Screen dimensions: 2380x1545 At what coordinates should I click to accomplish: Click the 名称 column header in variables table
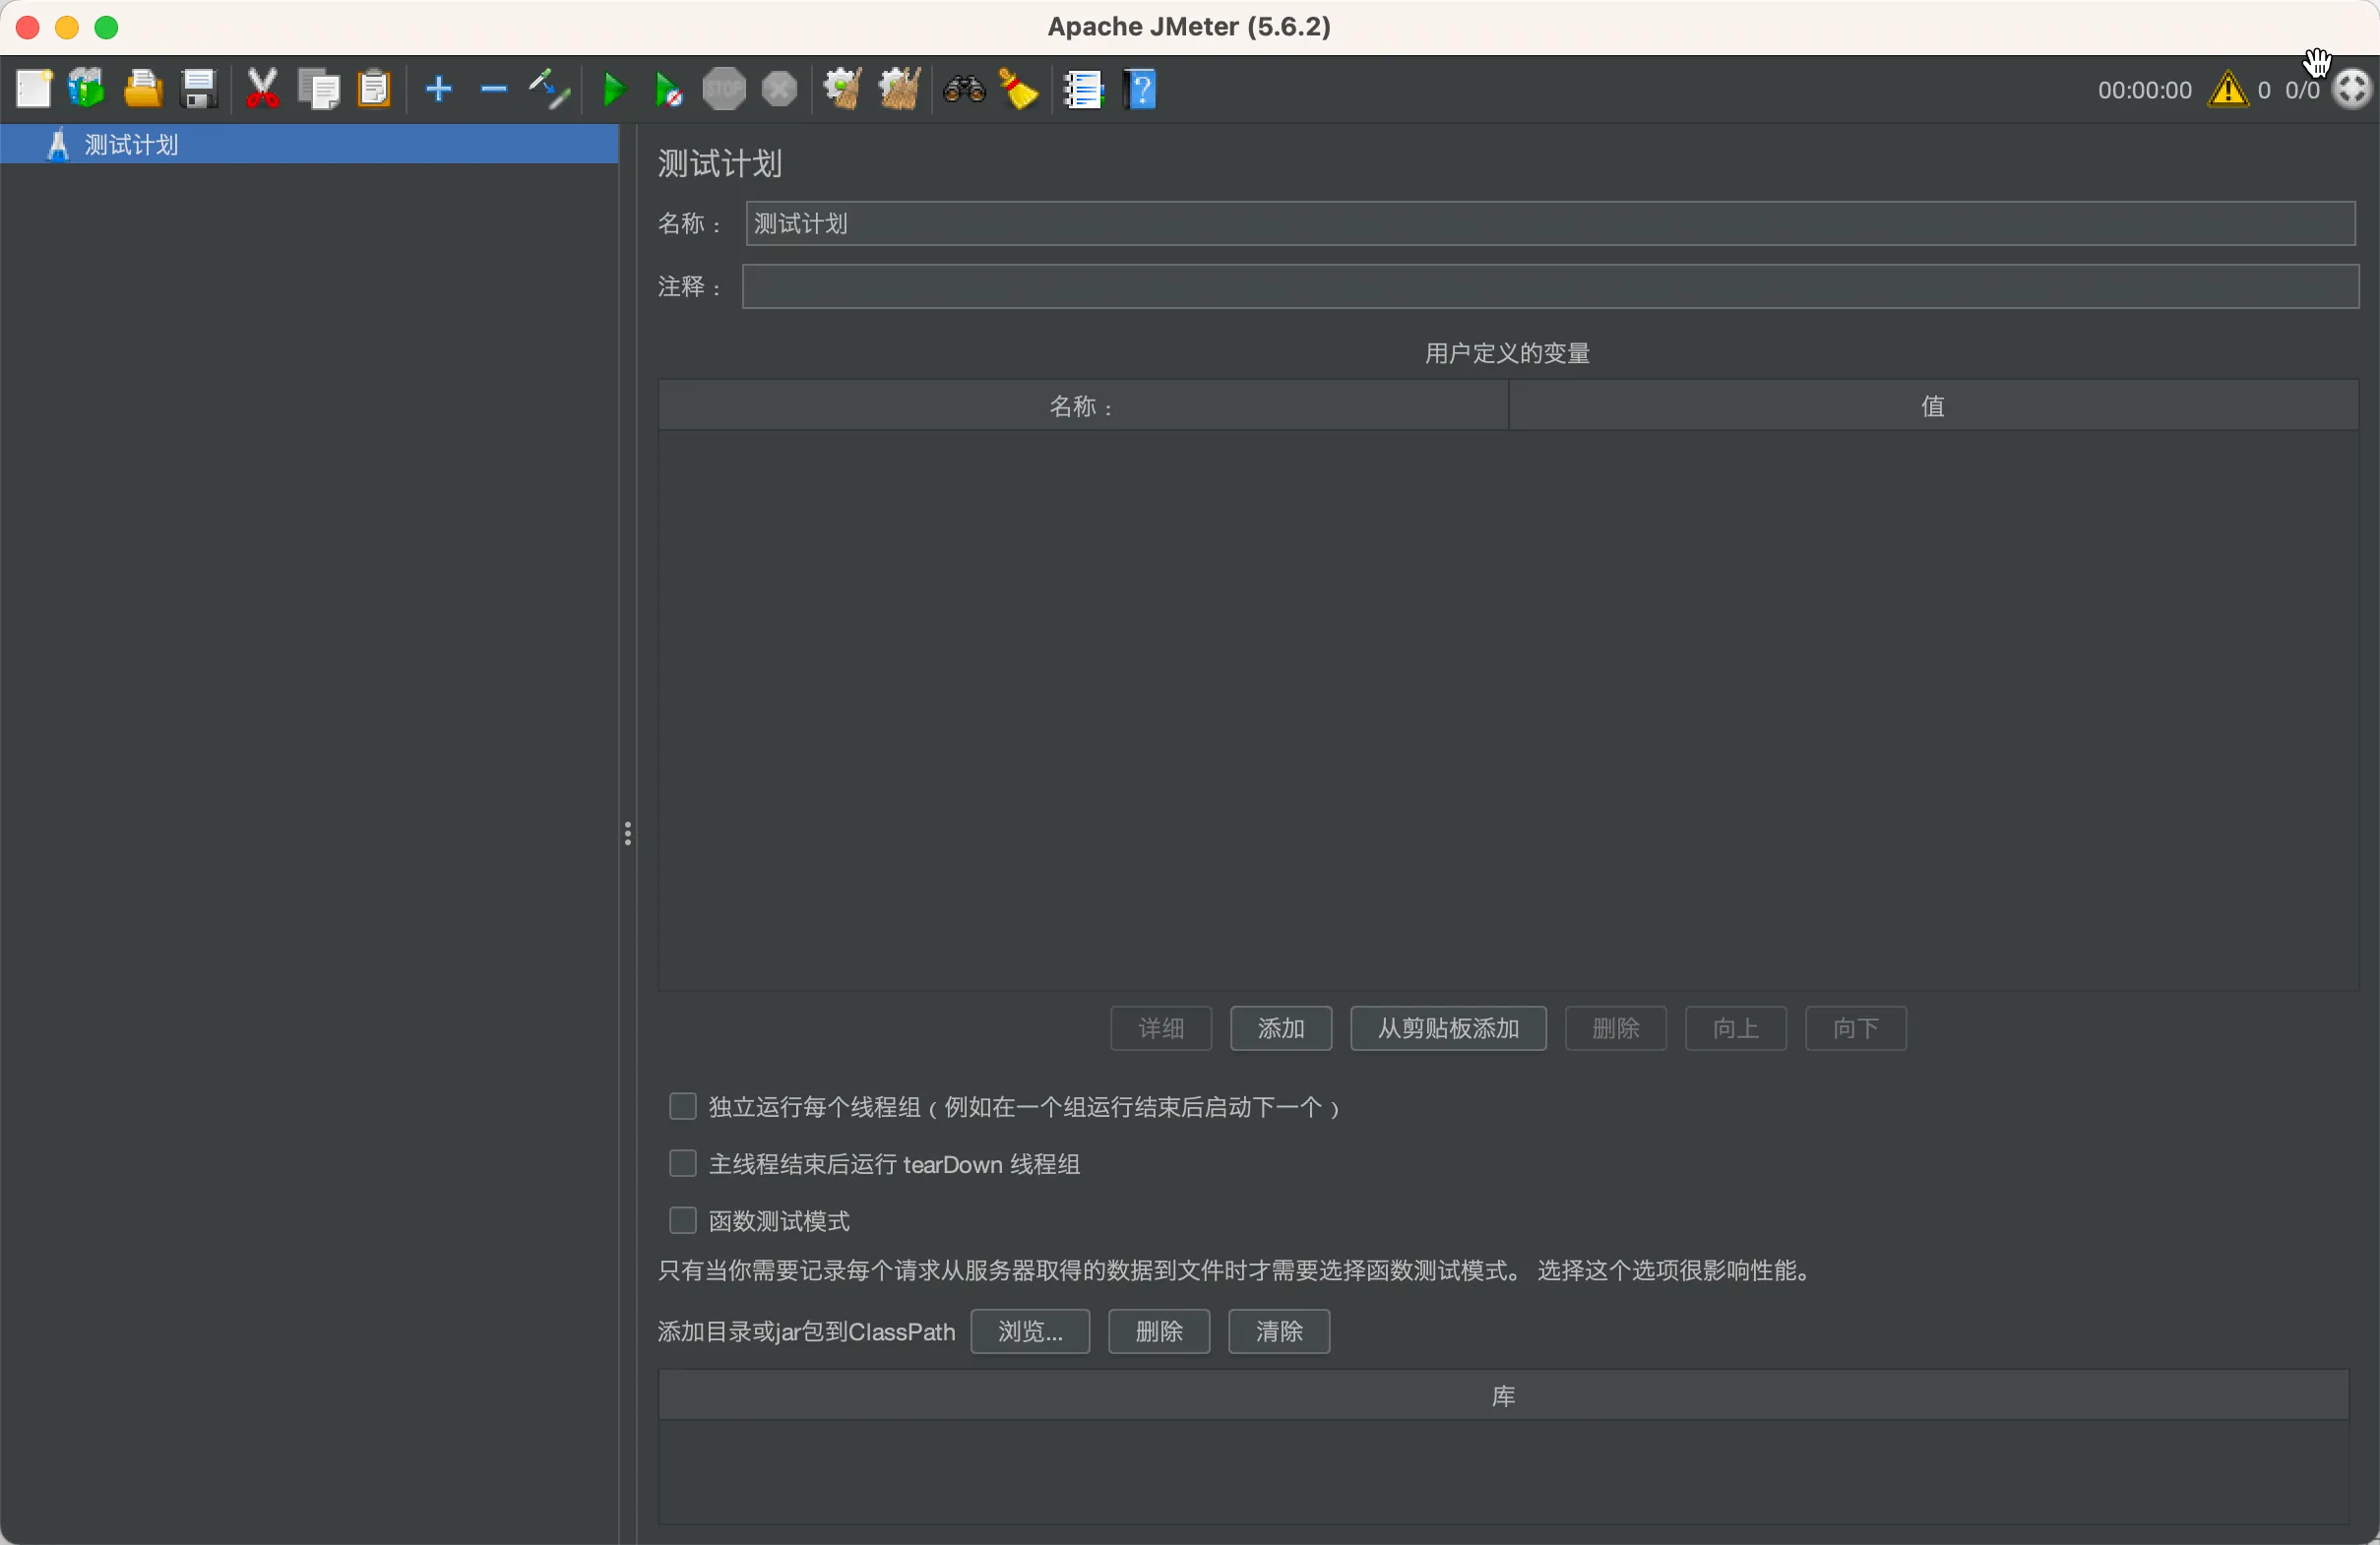1083,406
